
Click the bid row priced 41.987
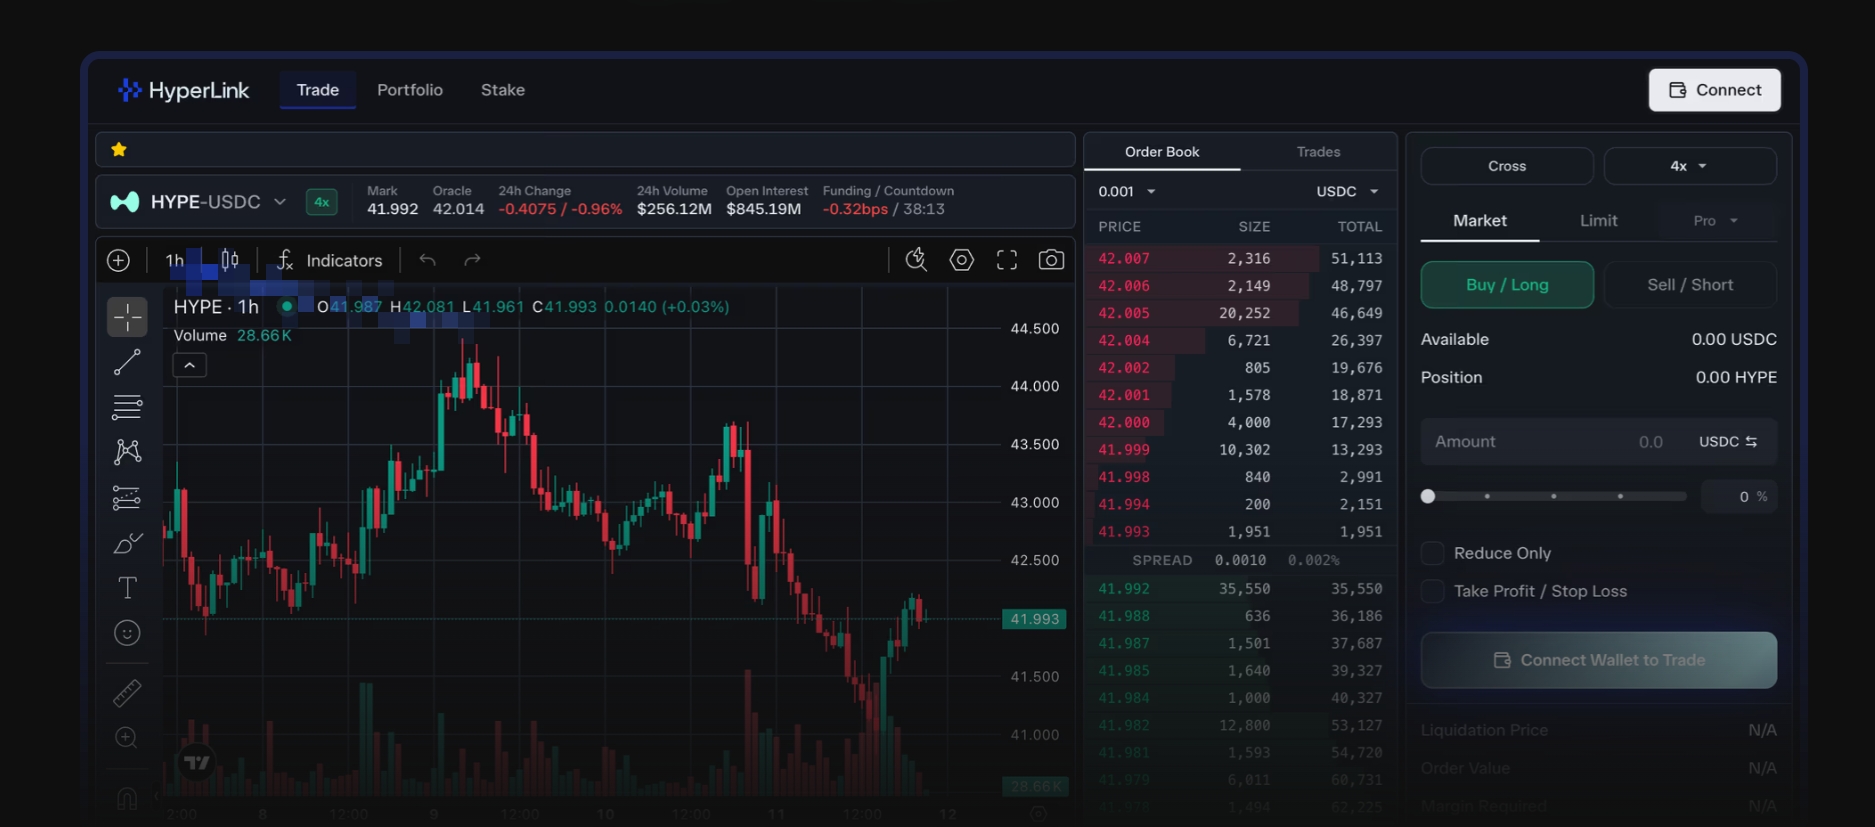click(x=1240, y=643)
